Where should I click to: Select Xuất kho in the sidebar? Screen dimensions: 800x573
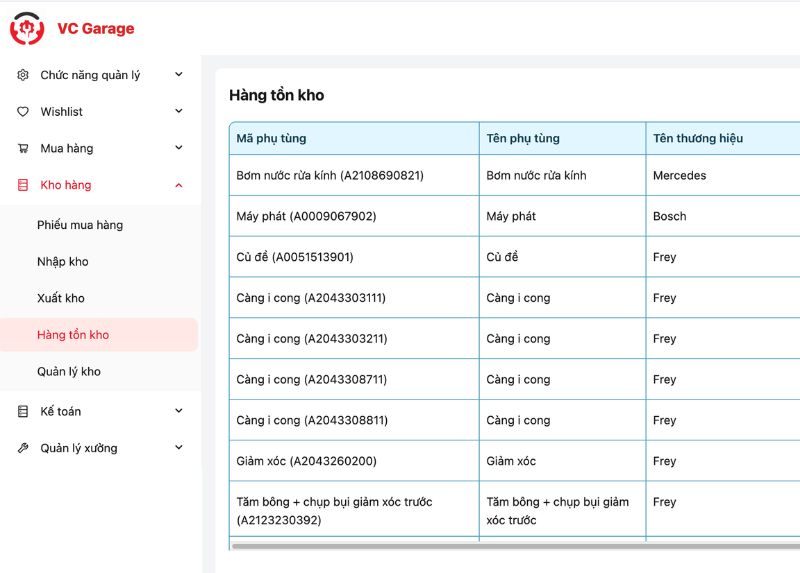(x=61, y=298)
